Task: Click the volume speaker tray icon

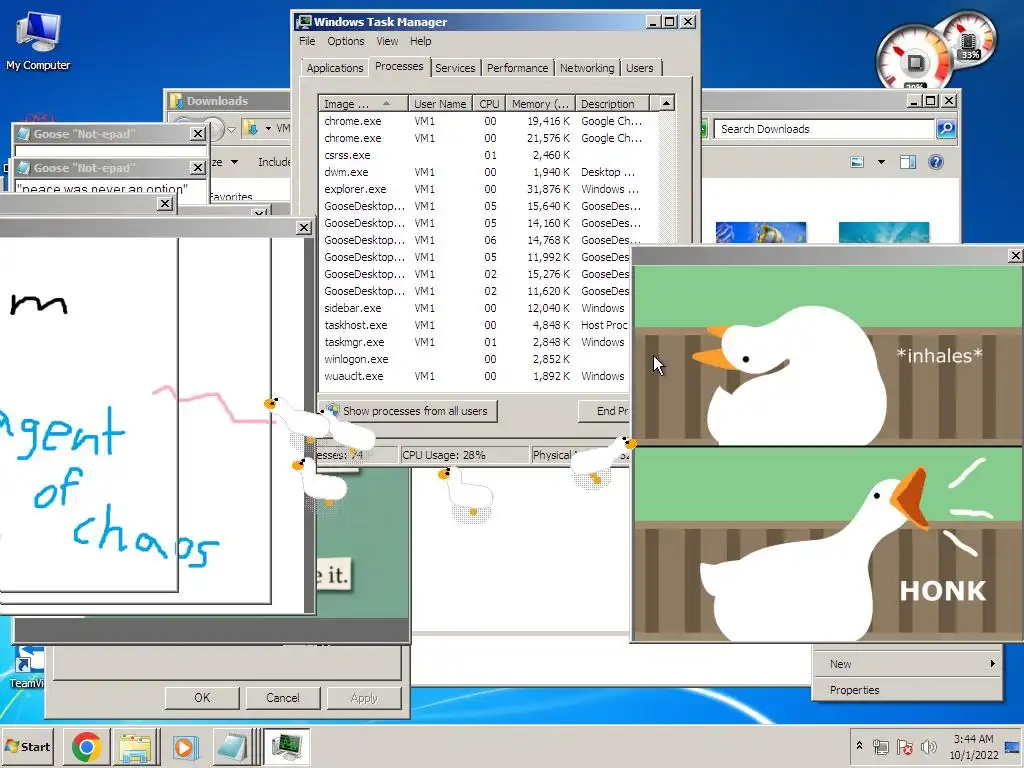Action: [928, 746]
